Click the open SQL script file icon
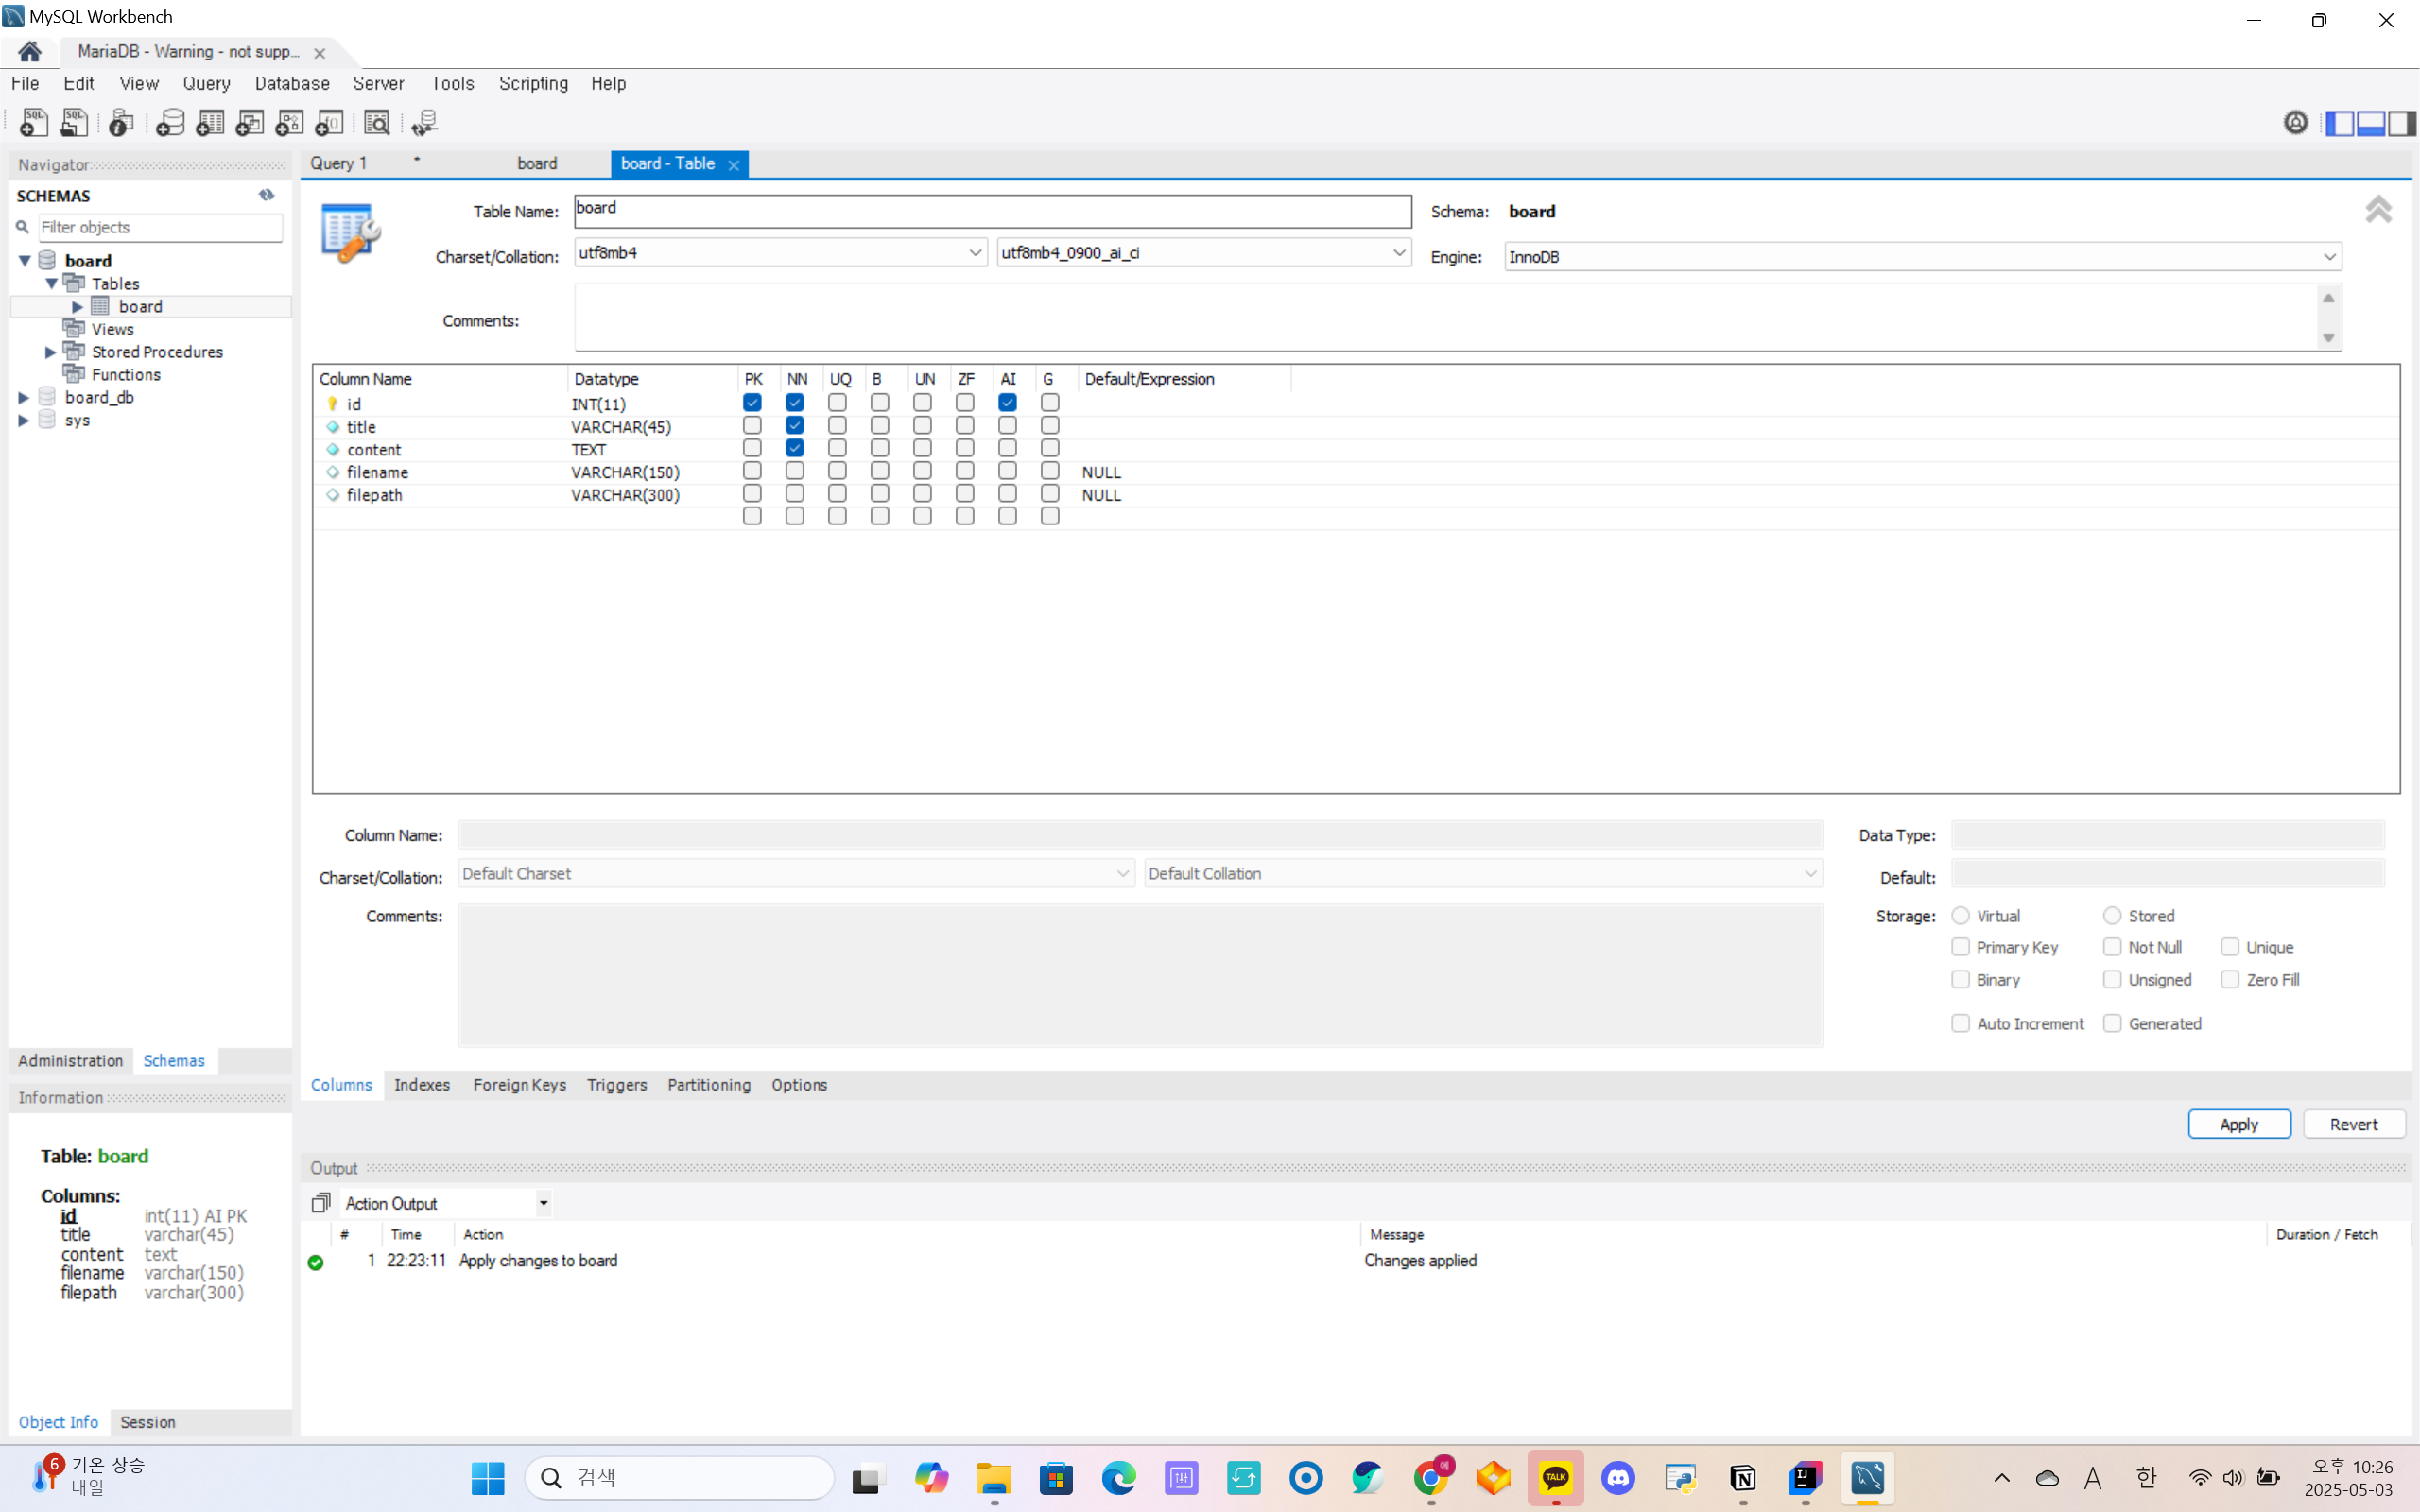The height and width of the screenshot is (1512, 2420). tap(74, 122)
